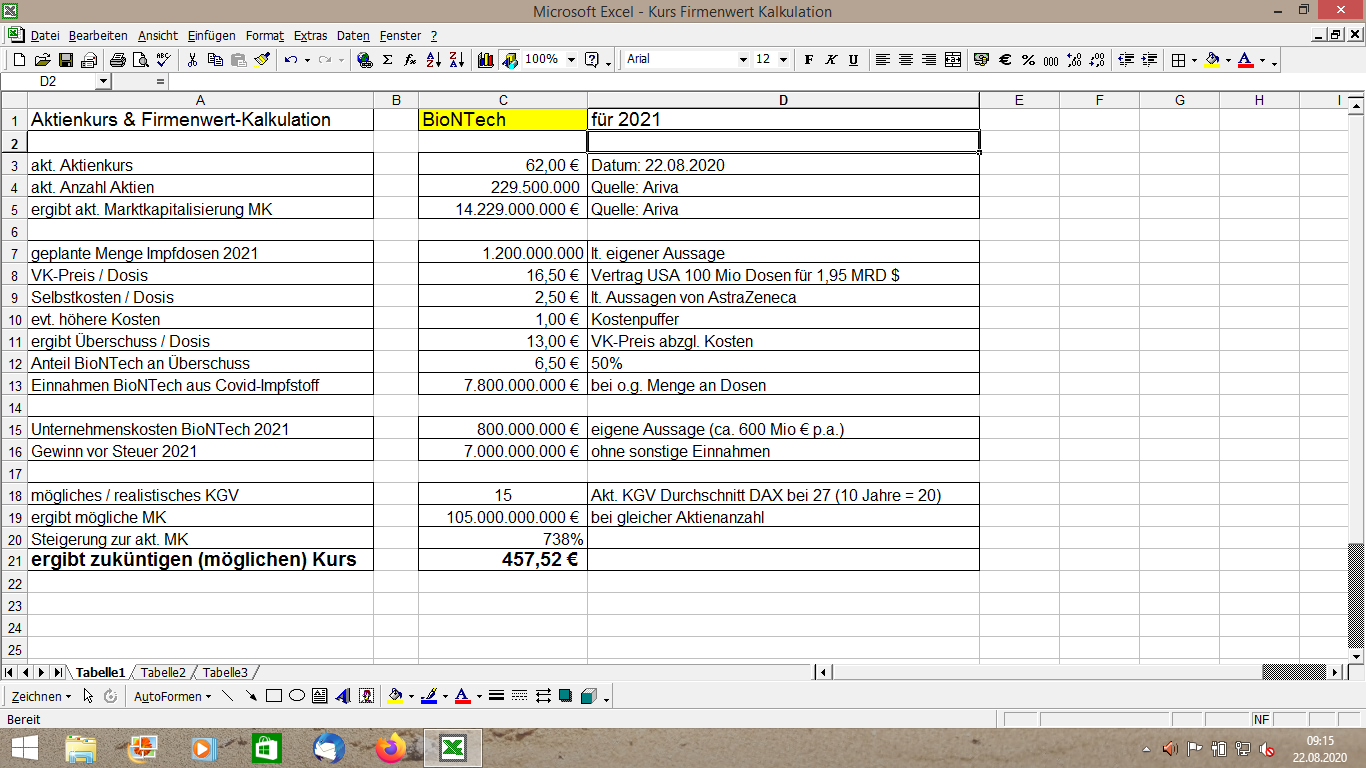This screenshot has width=1366, height=768.
Task: Open the fx function wizard
Action: coord(410,60)
